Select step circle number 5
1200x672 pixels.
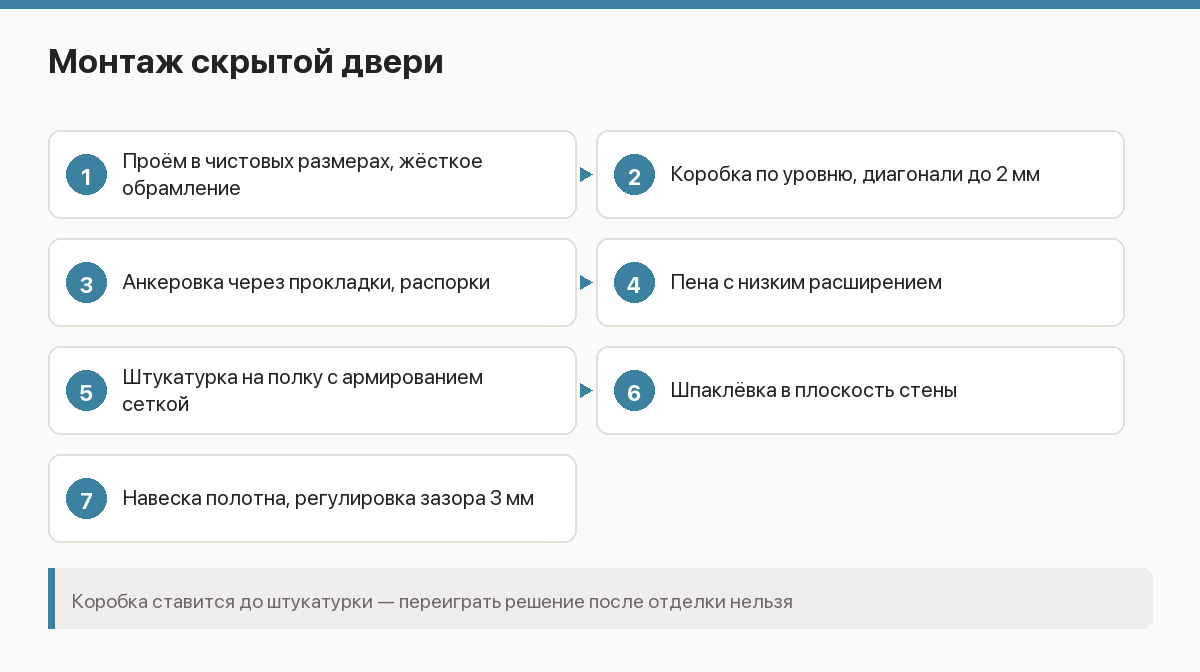click(x=86, y=391)
